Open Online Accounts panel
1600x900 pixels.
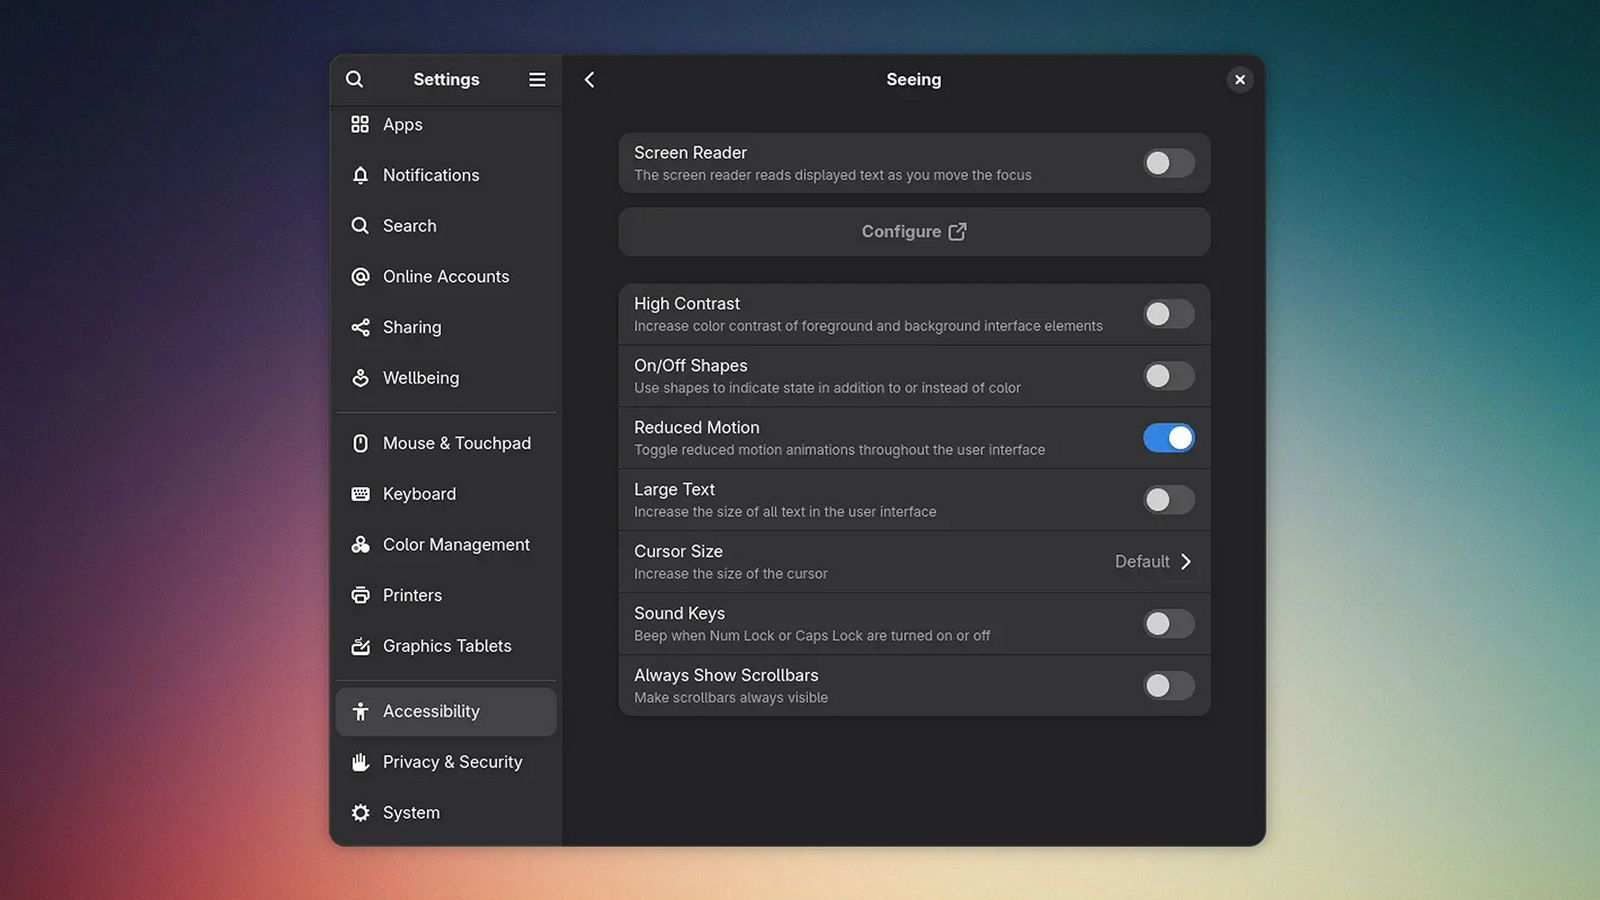445,277
